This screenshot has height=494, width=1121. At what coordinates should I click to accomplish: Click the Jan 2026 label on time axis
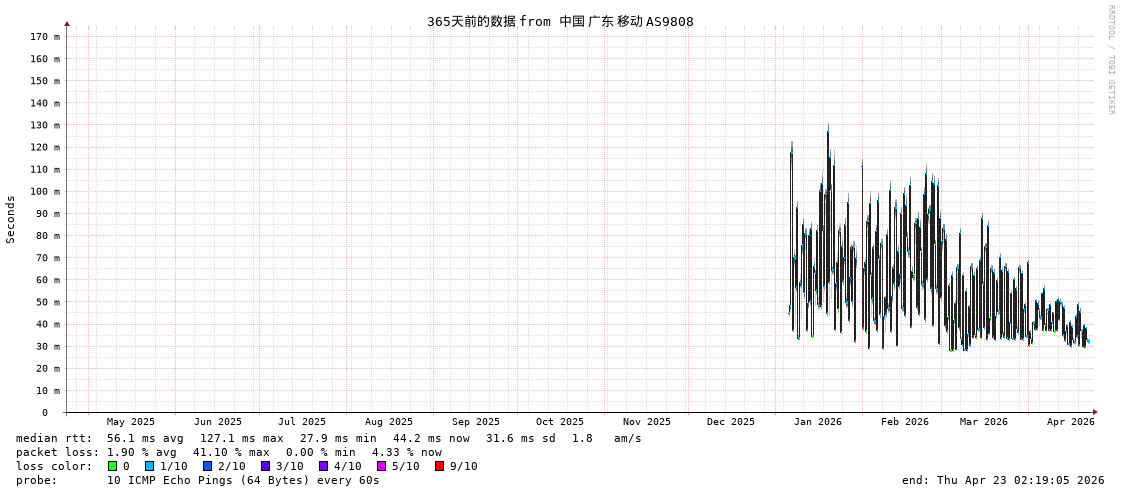[817, 422]
